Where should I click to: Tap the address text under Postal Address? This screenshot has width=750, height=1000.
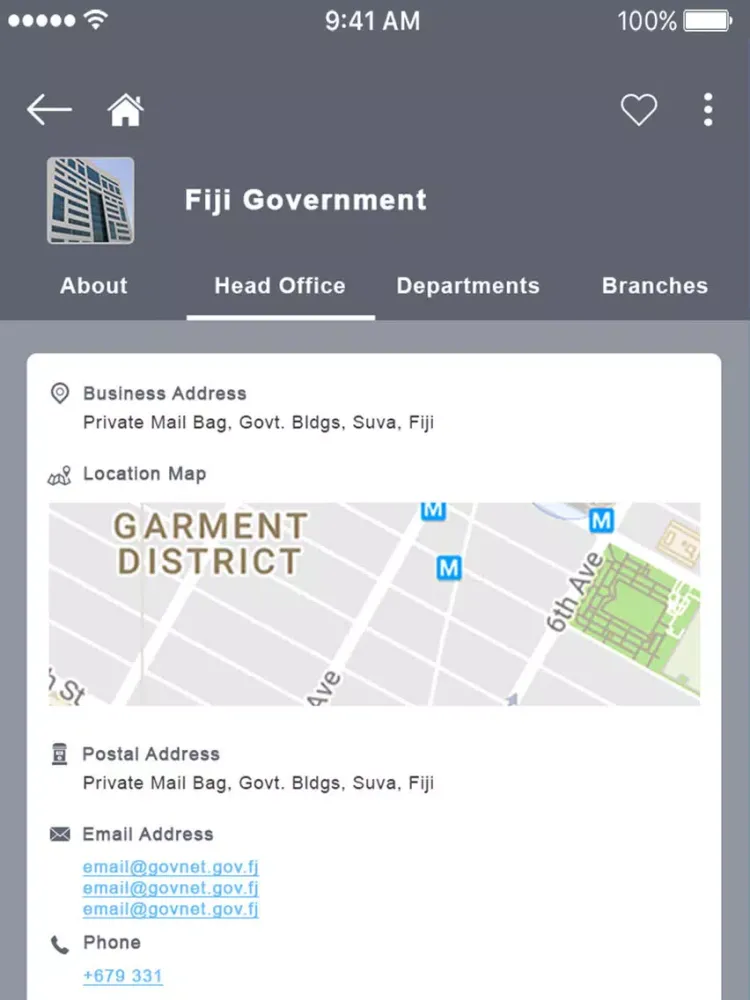[258, 783]
